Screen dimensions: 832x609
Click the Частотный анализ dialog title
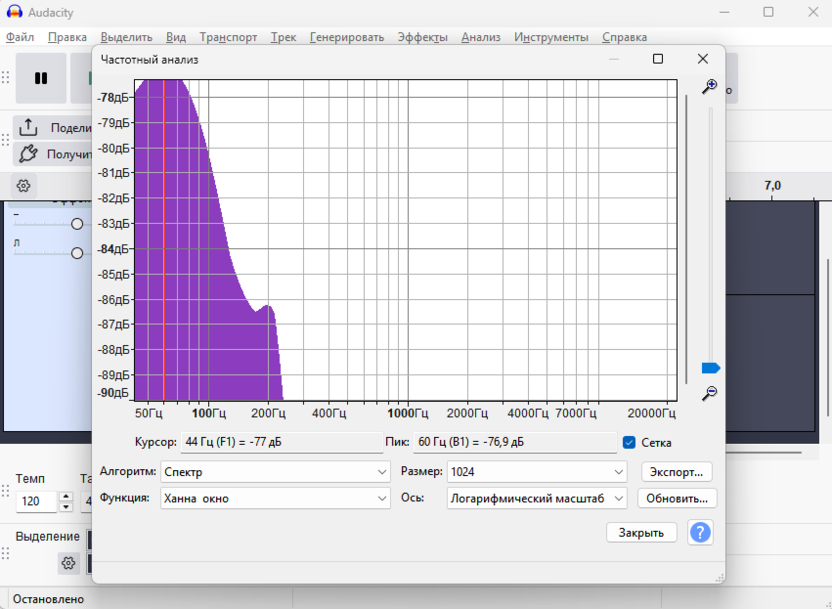tap(150, 59)
